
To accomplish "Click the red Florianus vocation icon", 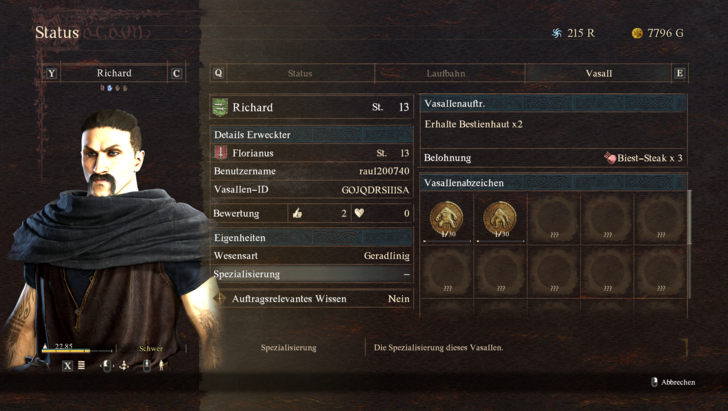I will click(221, 153).
